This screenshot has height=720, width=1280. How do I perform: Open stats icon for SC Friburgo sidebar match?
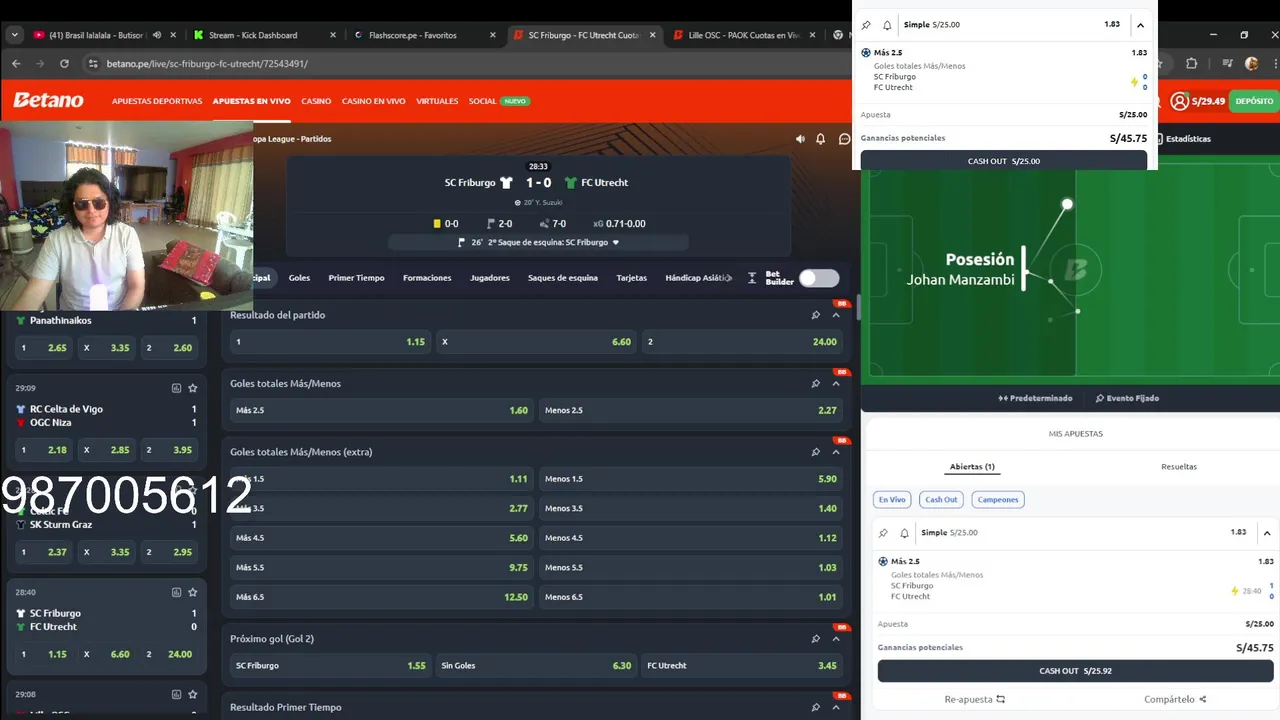176,592
